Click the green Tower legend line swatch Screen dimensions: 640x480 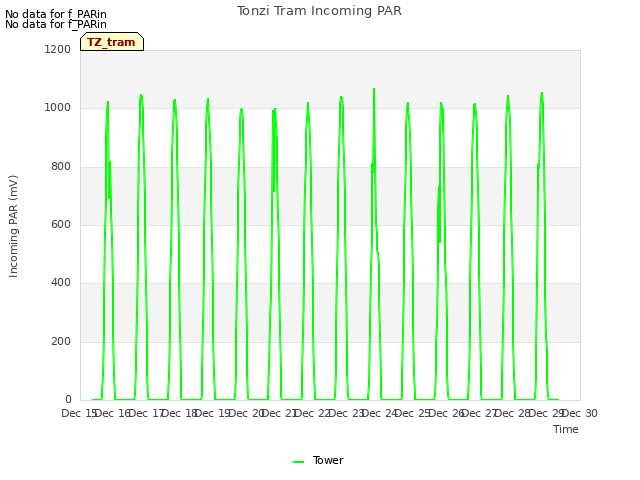[x=298, y=462]
